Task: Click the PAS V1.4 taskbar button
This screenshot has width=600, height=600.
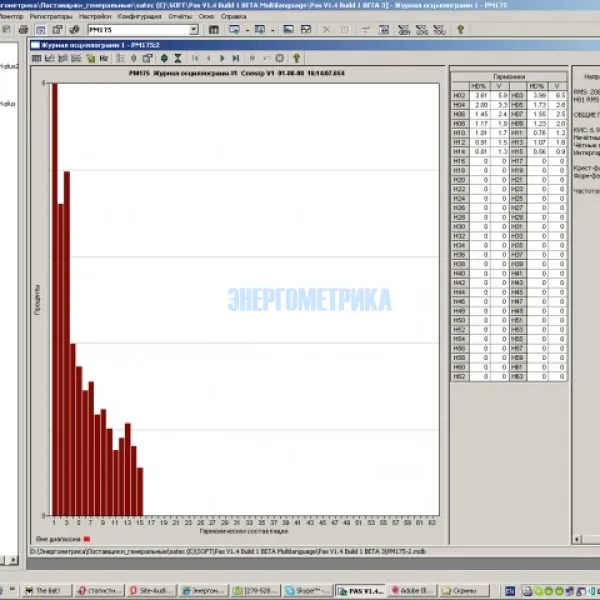Action: click(x=359, y=591)
